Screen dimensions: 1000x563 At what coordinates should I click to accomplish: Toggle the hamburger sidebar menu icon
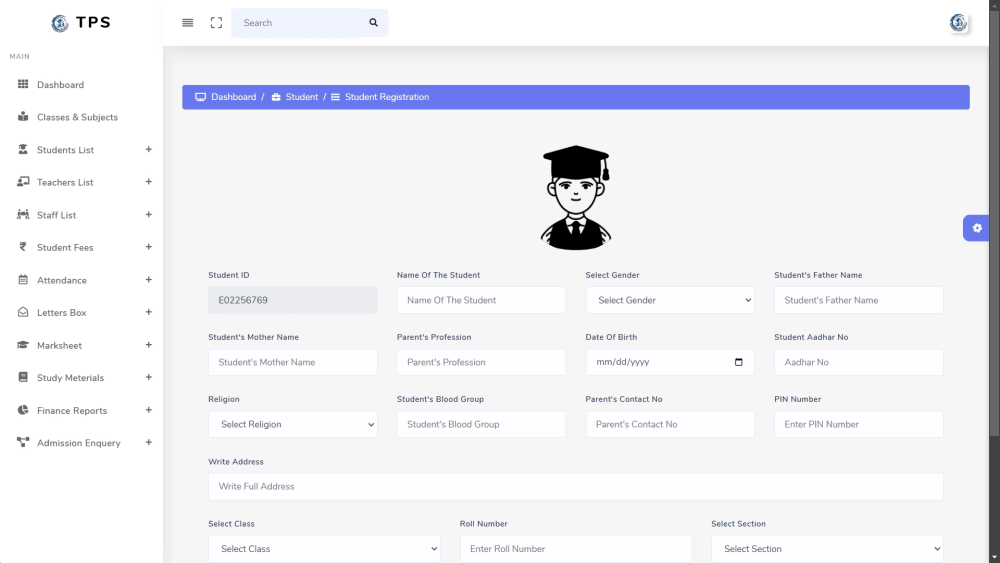pos(188,23)
